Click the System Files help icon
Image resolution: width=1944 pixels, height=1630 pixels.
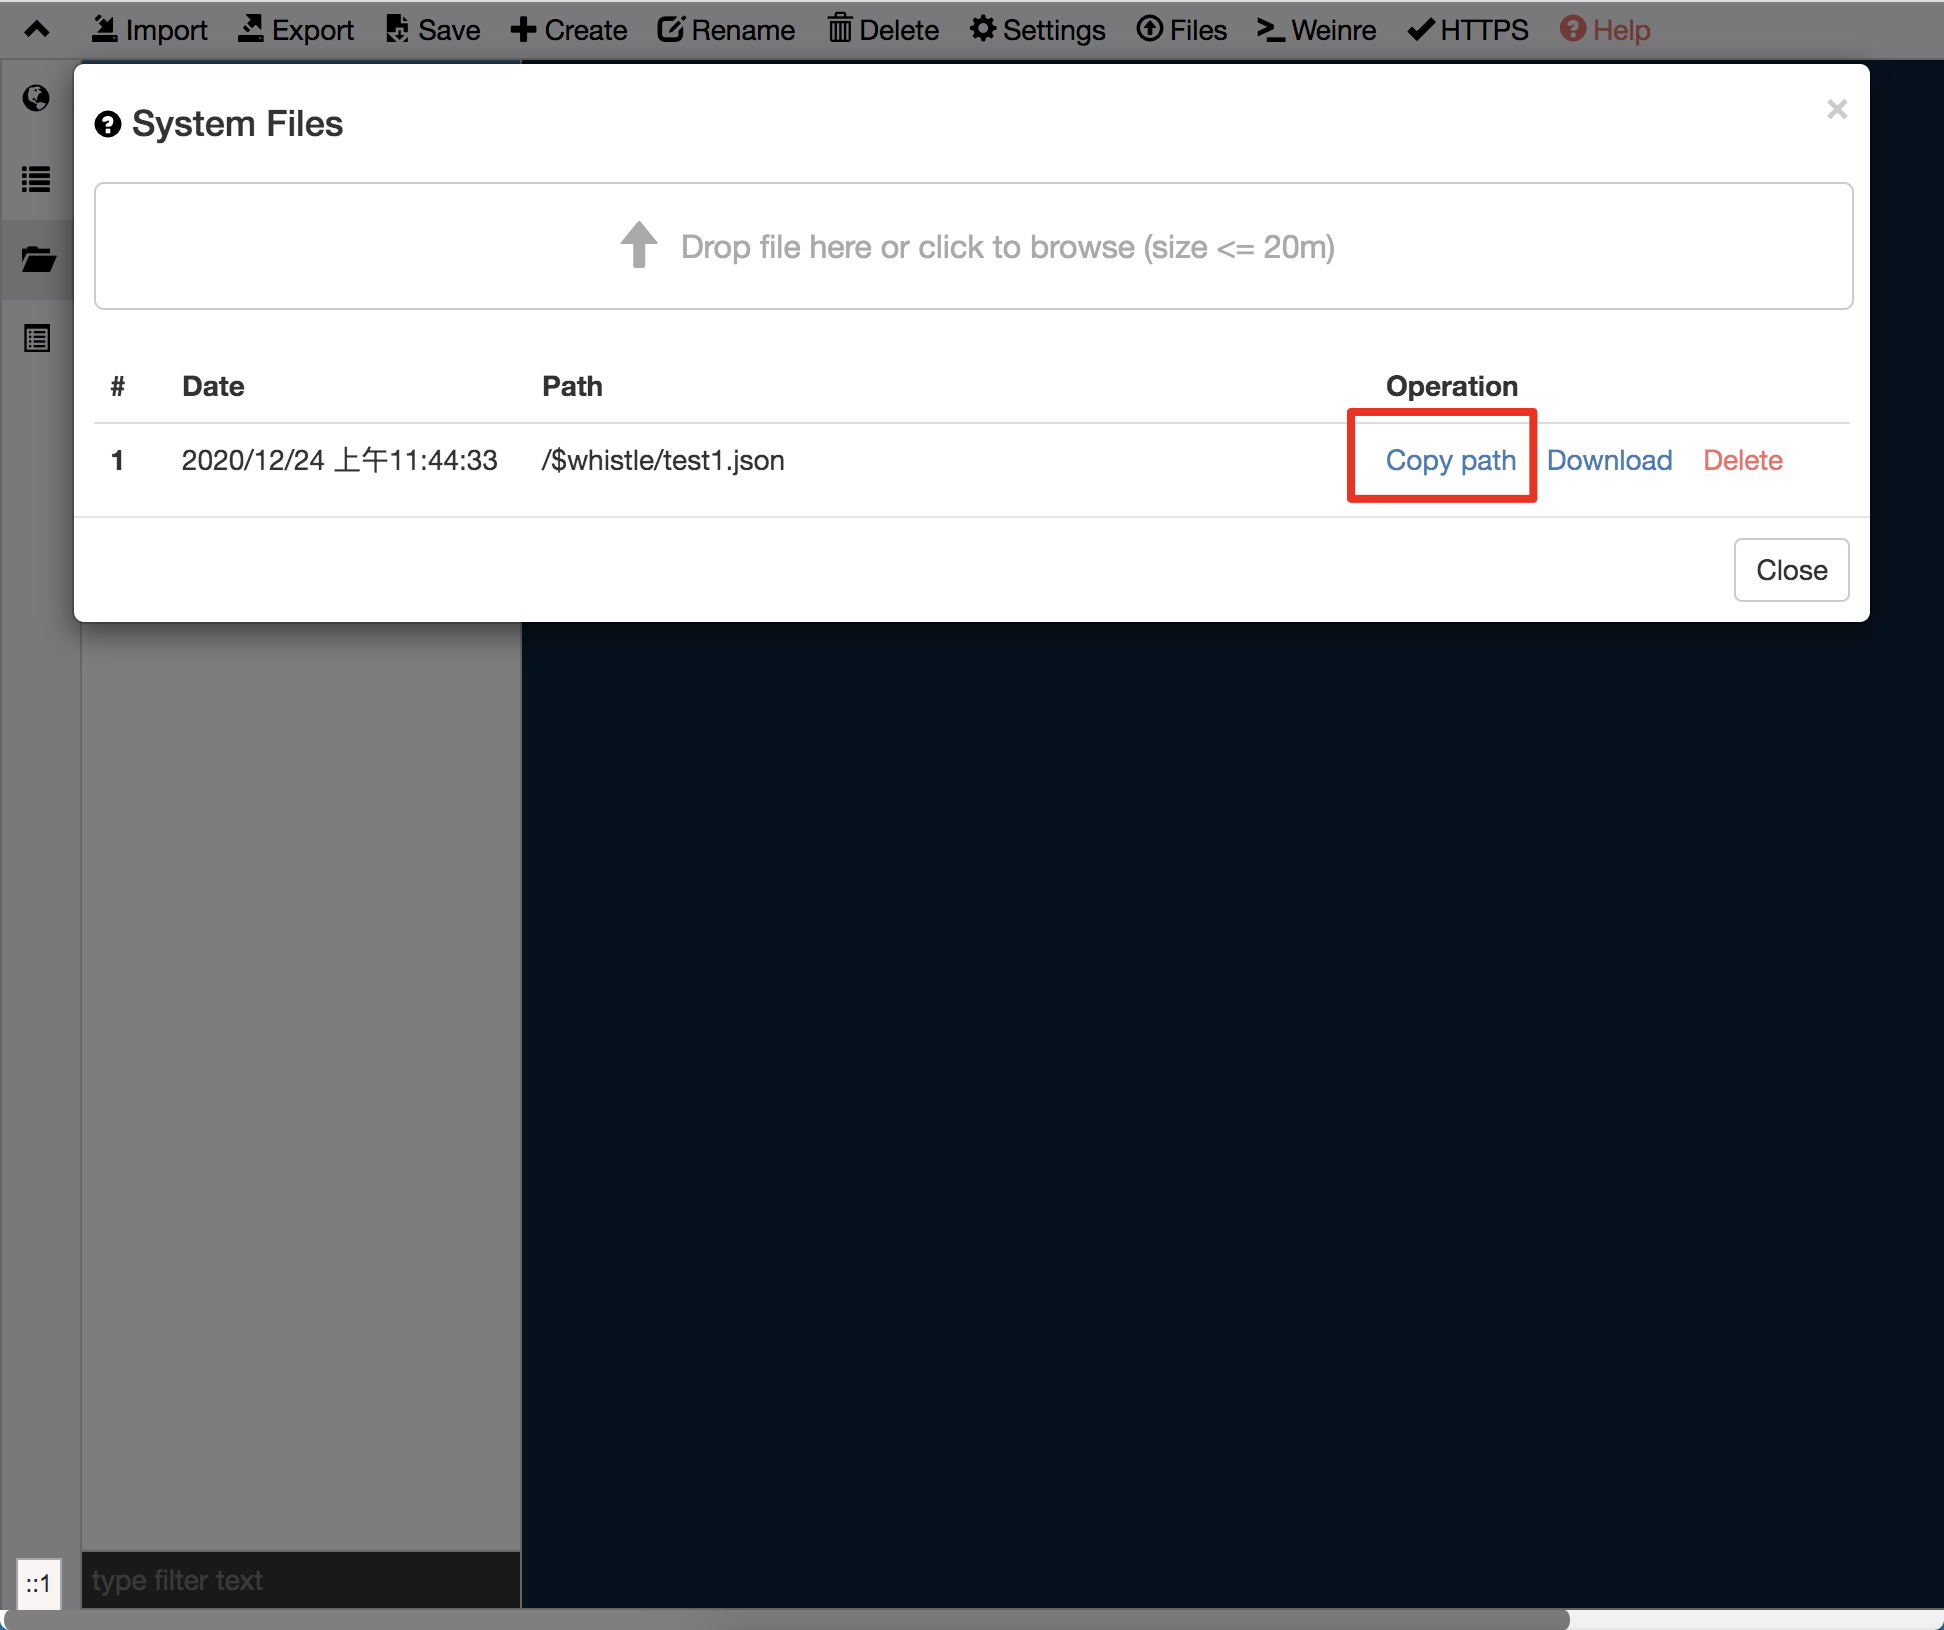(108, 125)
